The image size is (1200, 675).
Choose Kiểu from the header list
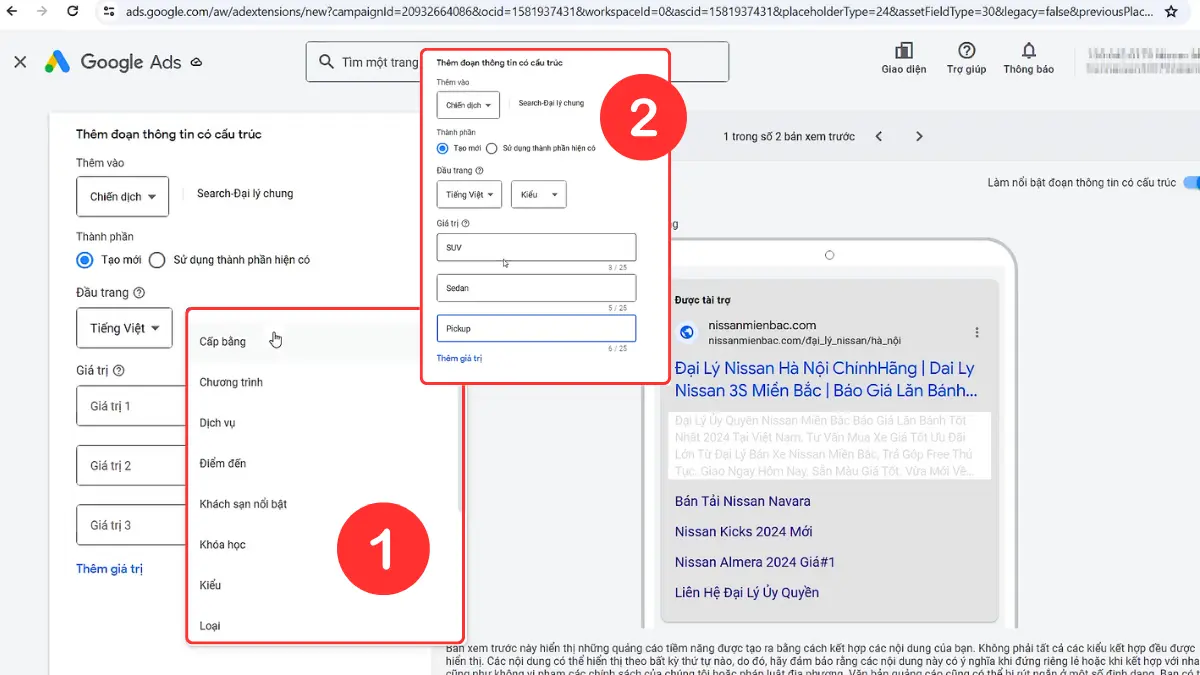pos(210,585)
